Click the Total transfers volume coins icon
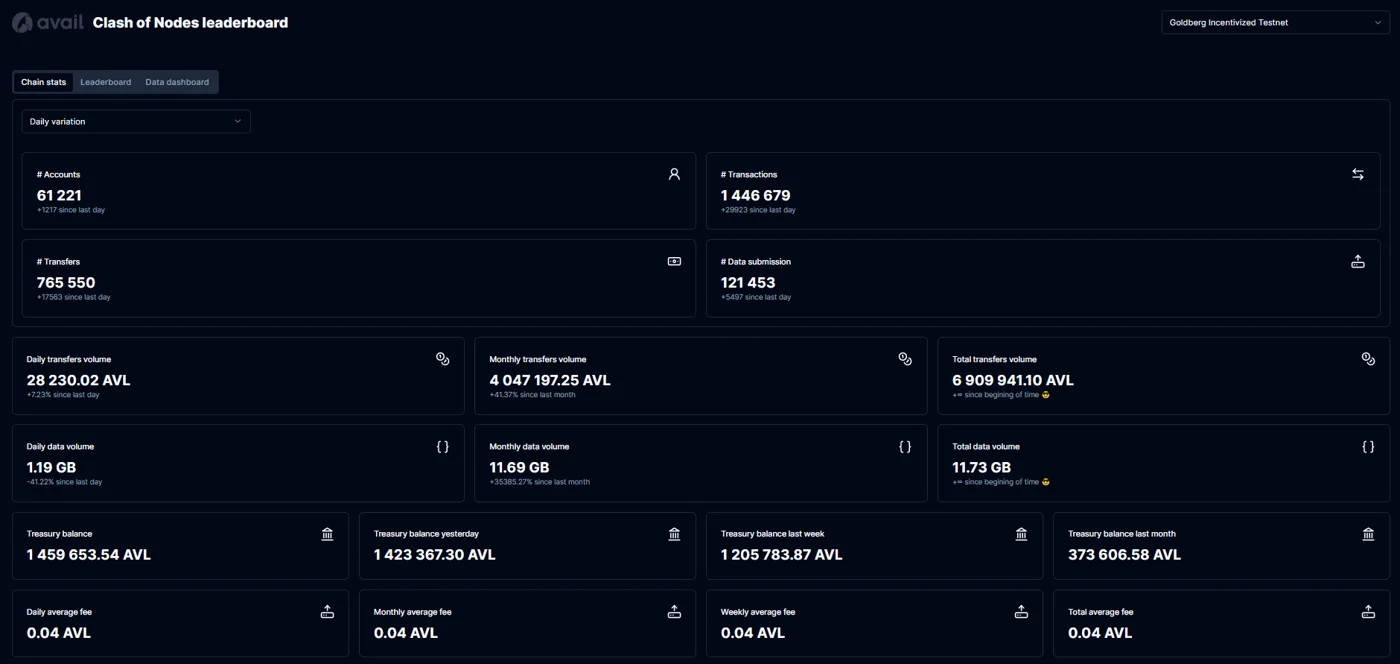The image size is (1400, 664). [1368, 359]
